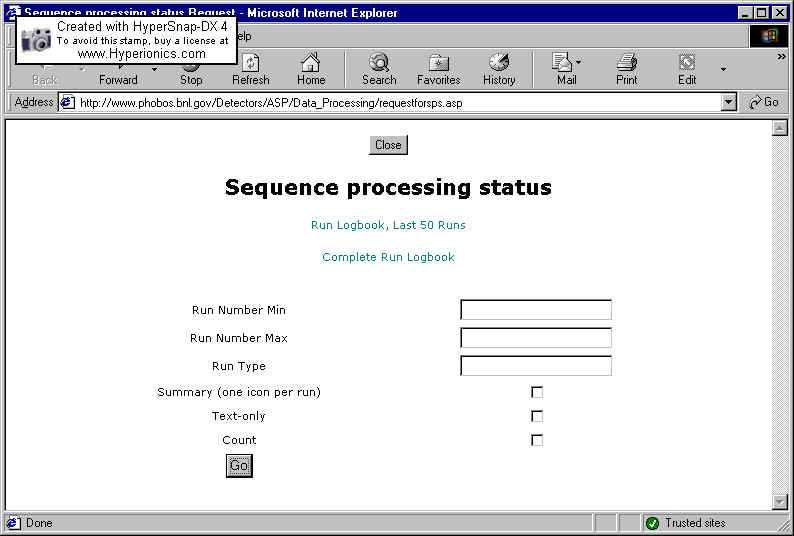The width and height of the screenshot is (794, 536).
Task: Submit the form with the Go button
Action: [x=239, y=466]
